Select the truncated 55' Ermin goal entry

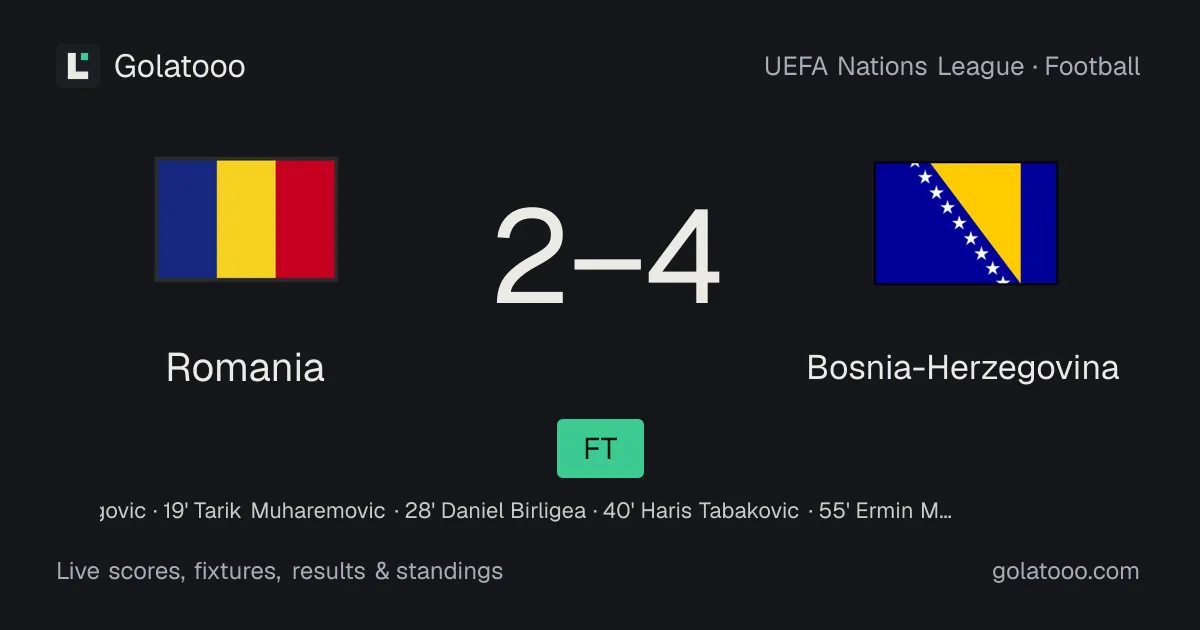(x=885, y=511)
